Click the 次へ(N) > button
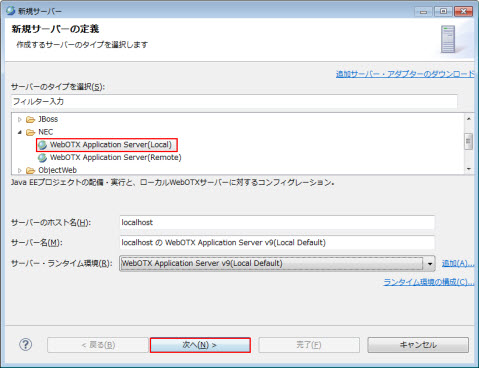The height and width of the screenshot is (368, 479). click(x=200, y=345)
